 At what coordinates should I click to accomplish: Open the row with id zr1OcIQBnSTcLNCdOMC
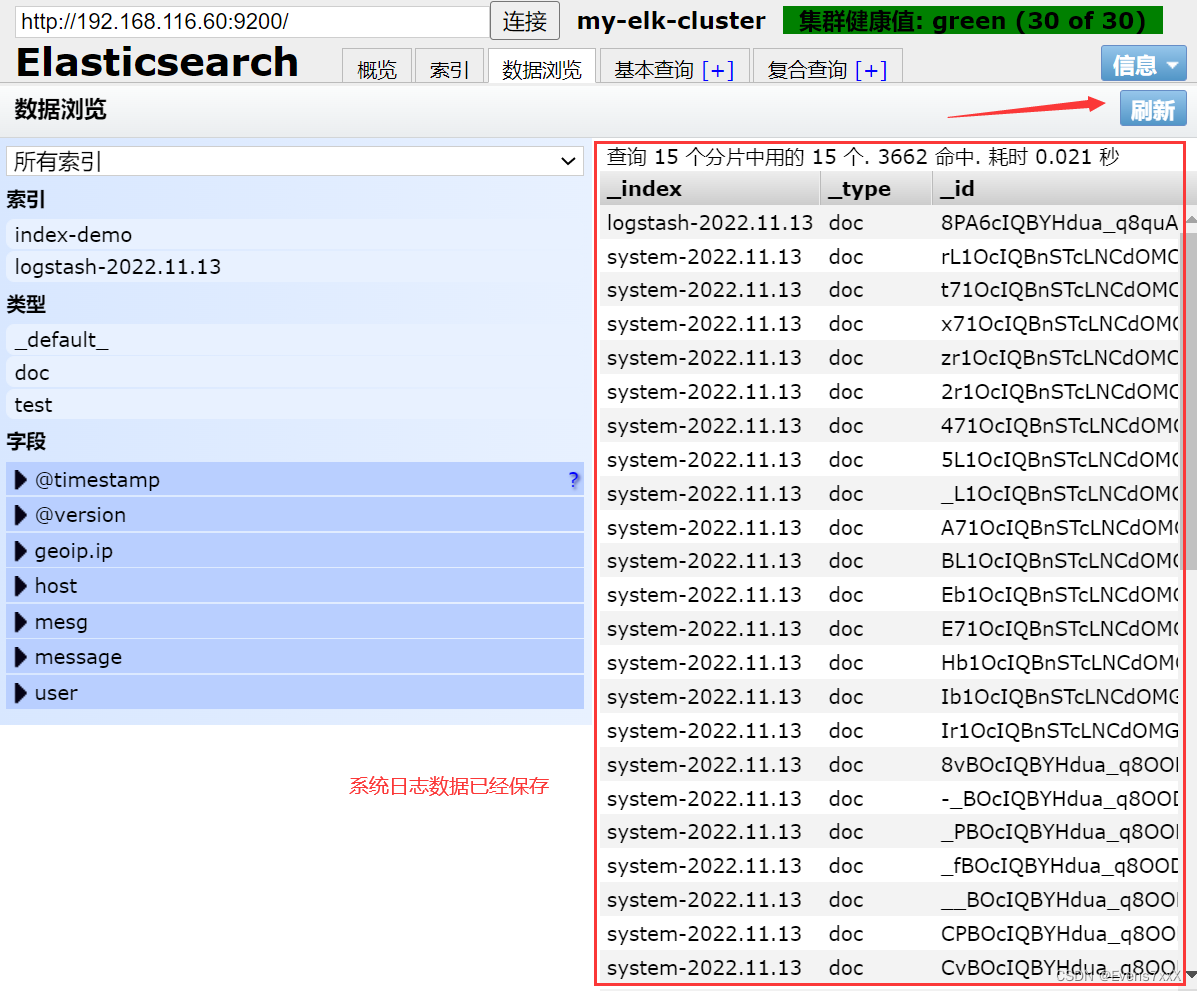click(889, 357)
